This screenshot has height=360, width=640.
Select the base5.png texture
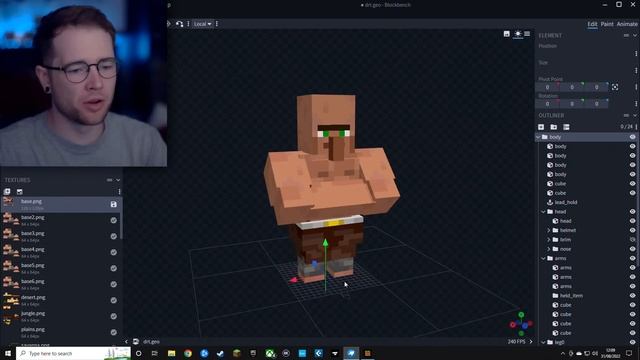click(61, 268)
